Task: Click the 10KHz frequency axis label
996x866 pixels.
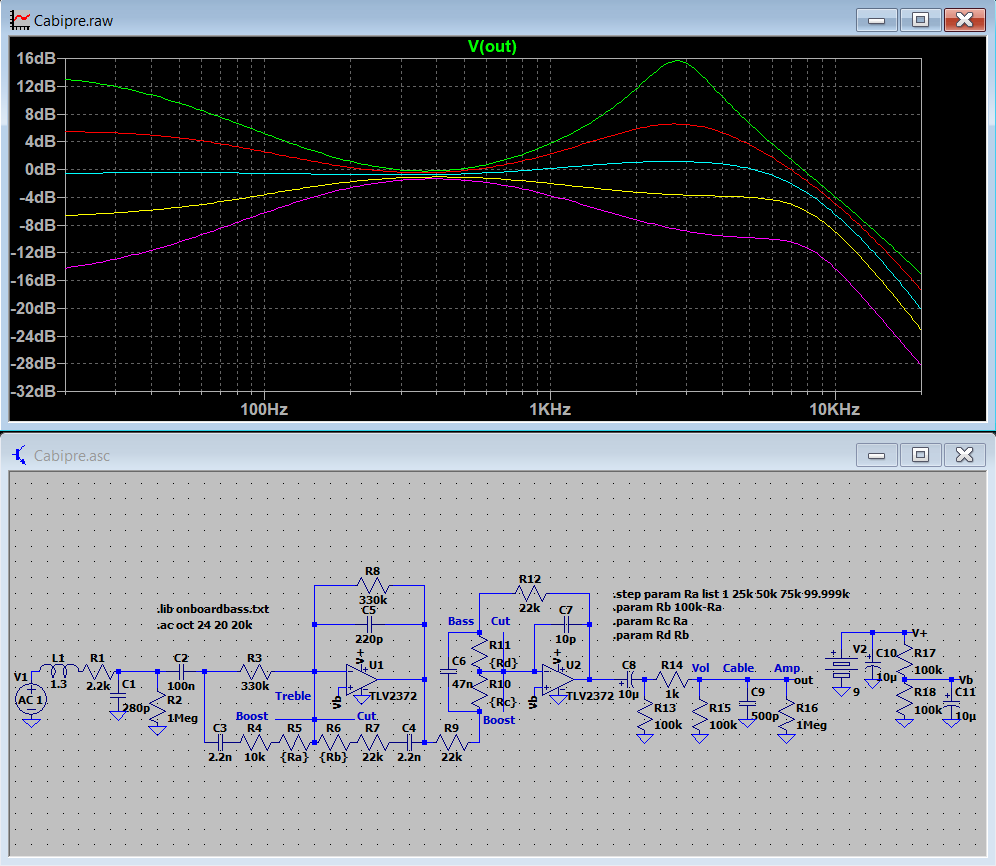Action: coord(835,409)
